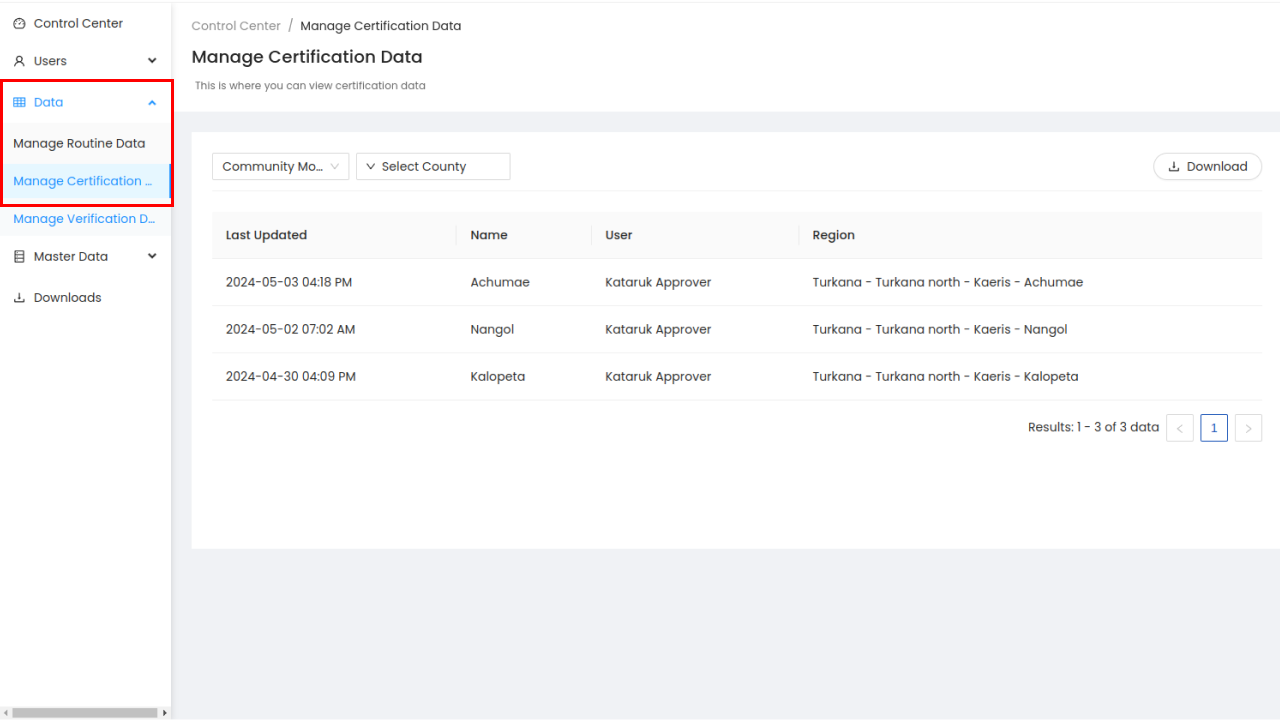Click the Users person icon
Screen dimensions: 1280x720
[x=19, y=61]
